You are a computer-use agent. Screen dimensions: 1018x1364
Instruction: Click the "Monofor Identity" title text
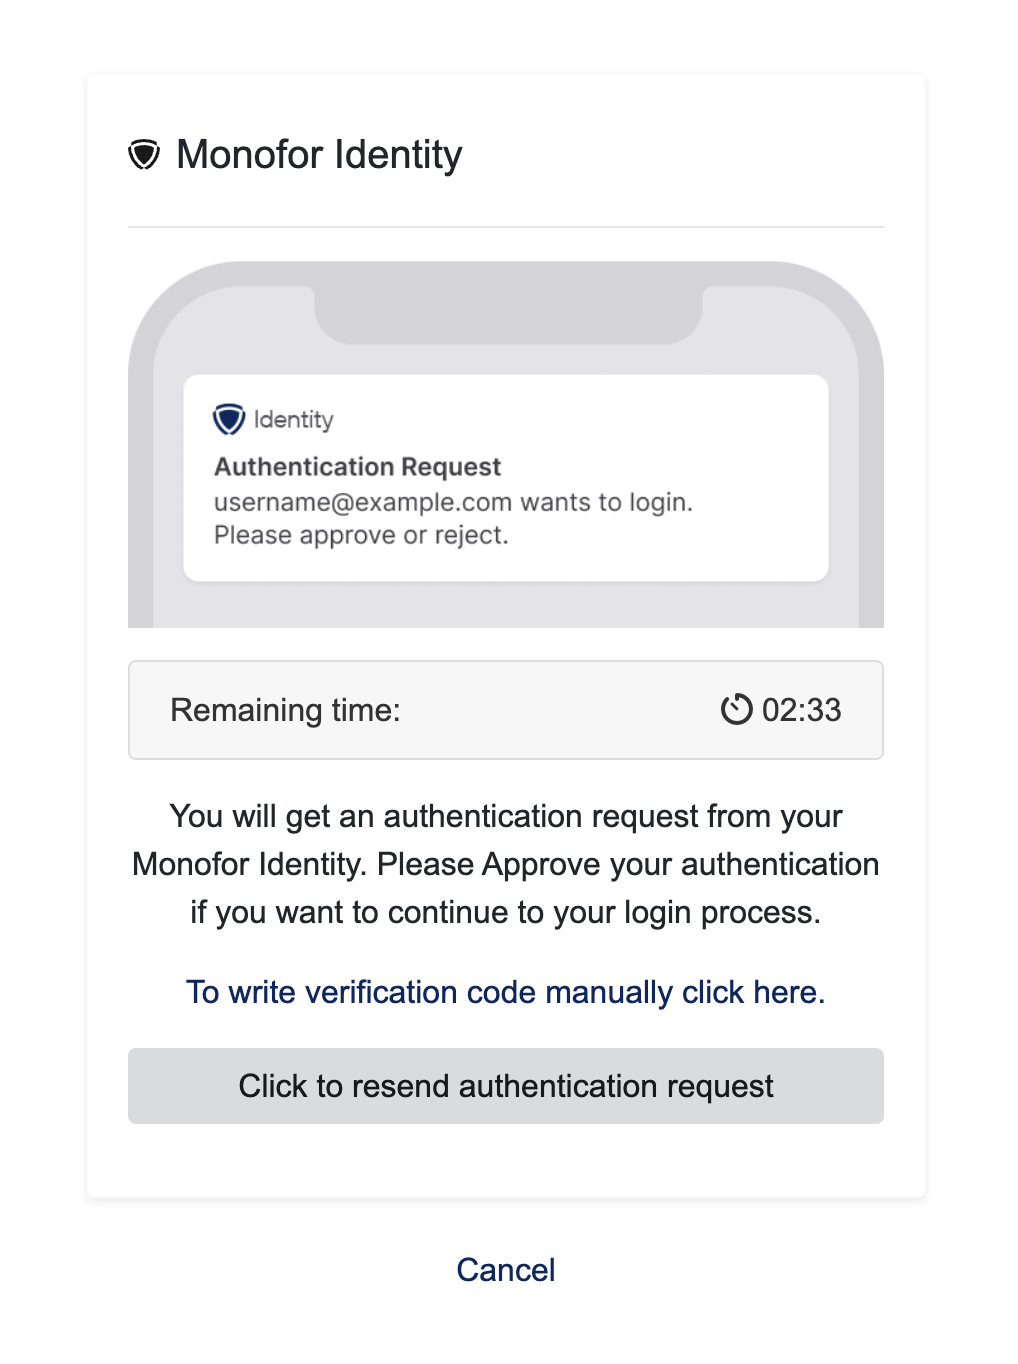click(319, 155)
